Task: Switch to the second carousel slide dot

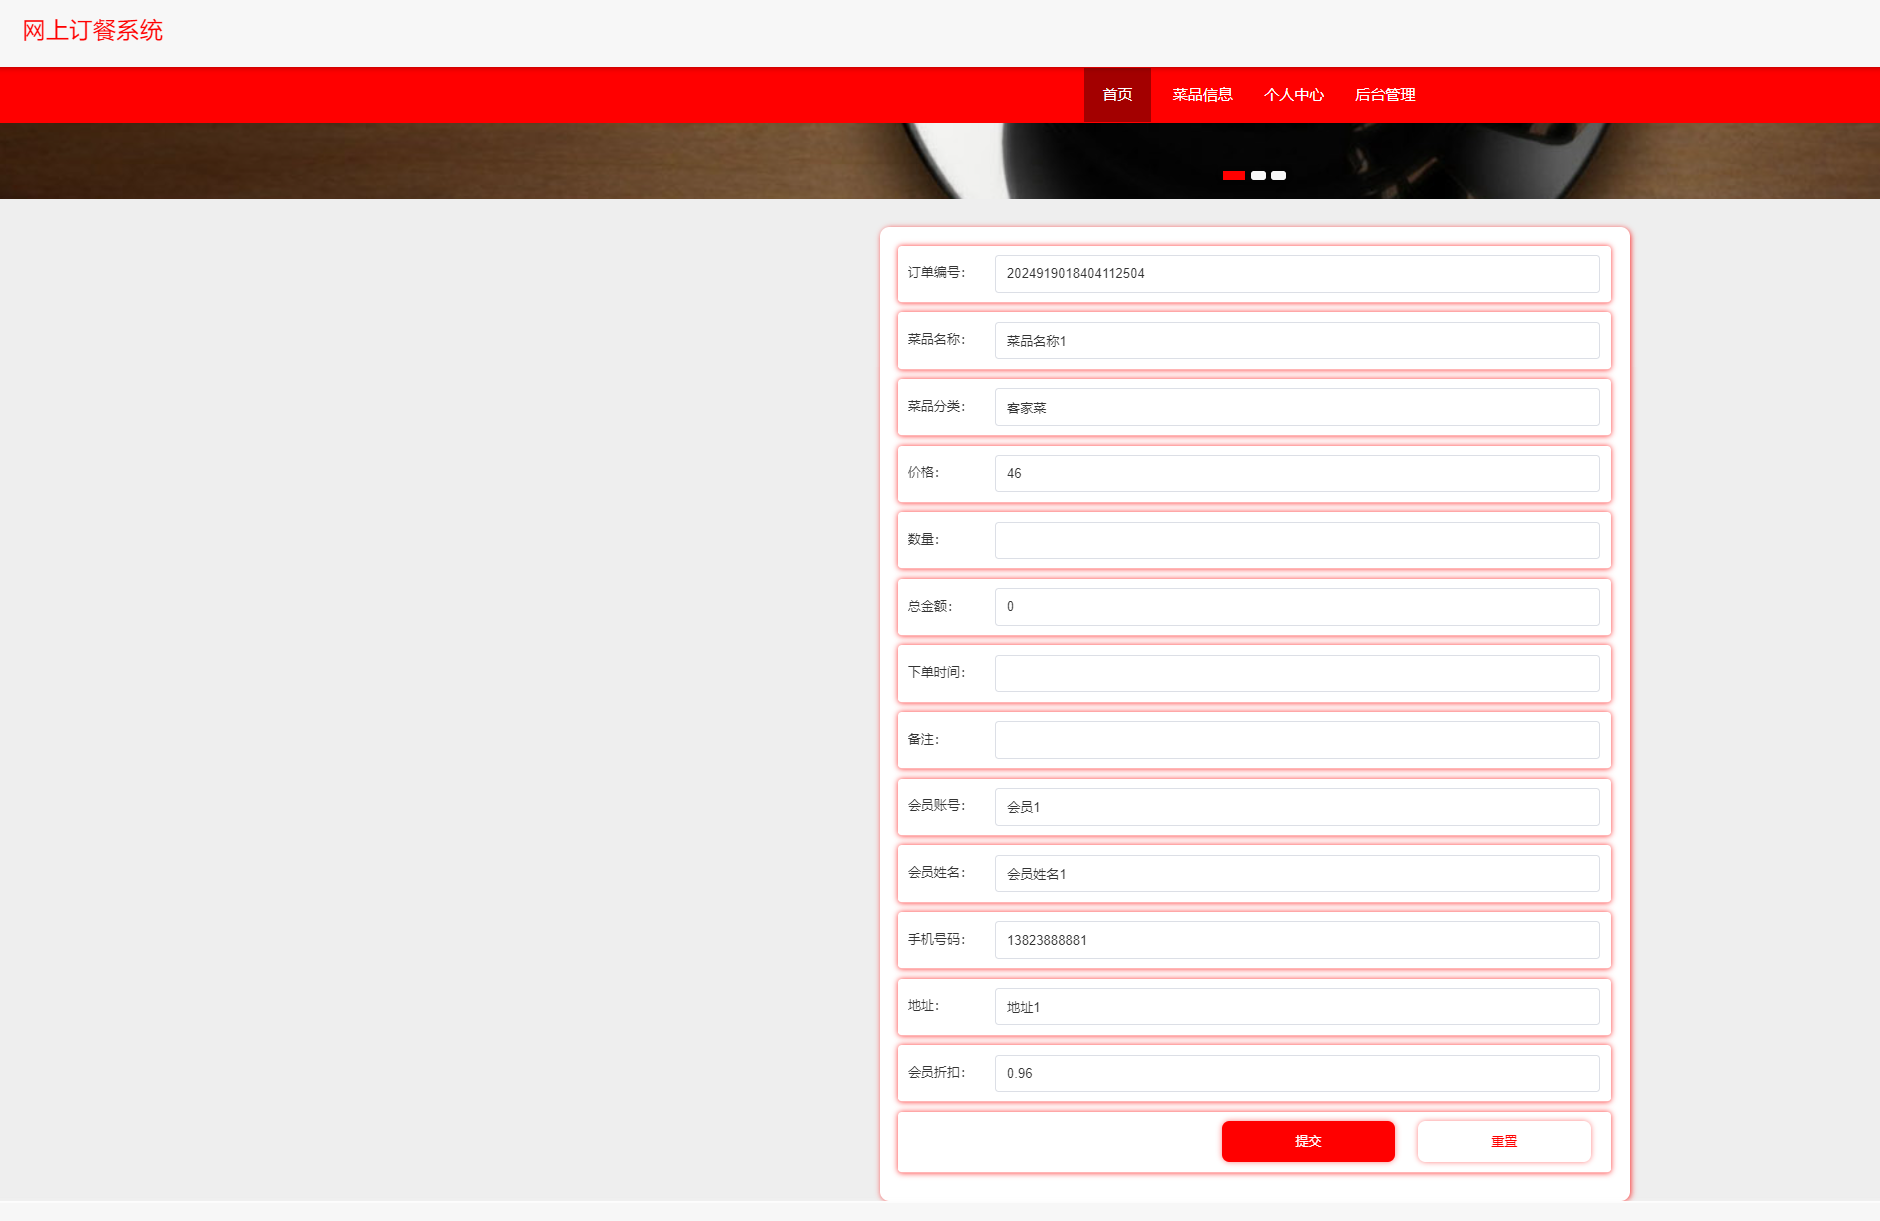Action: 1258,176
